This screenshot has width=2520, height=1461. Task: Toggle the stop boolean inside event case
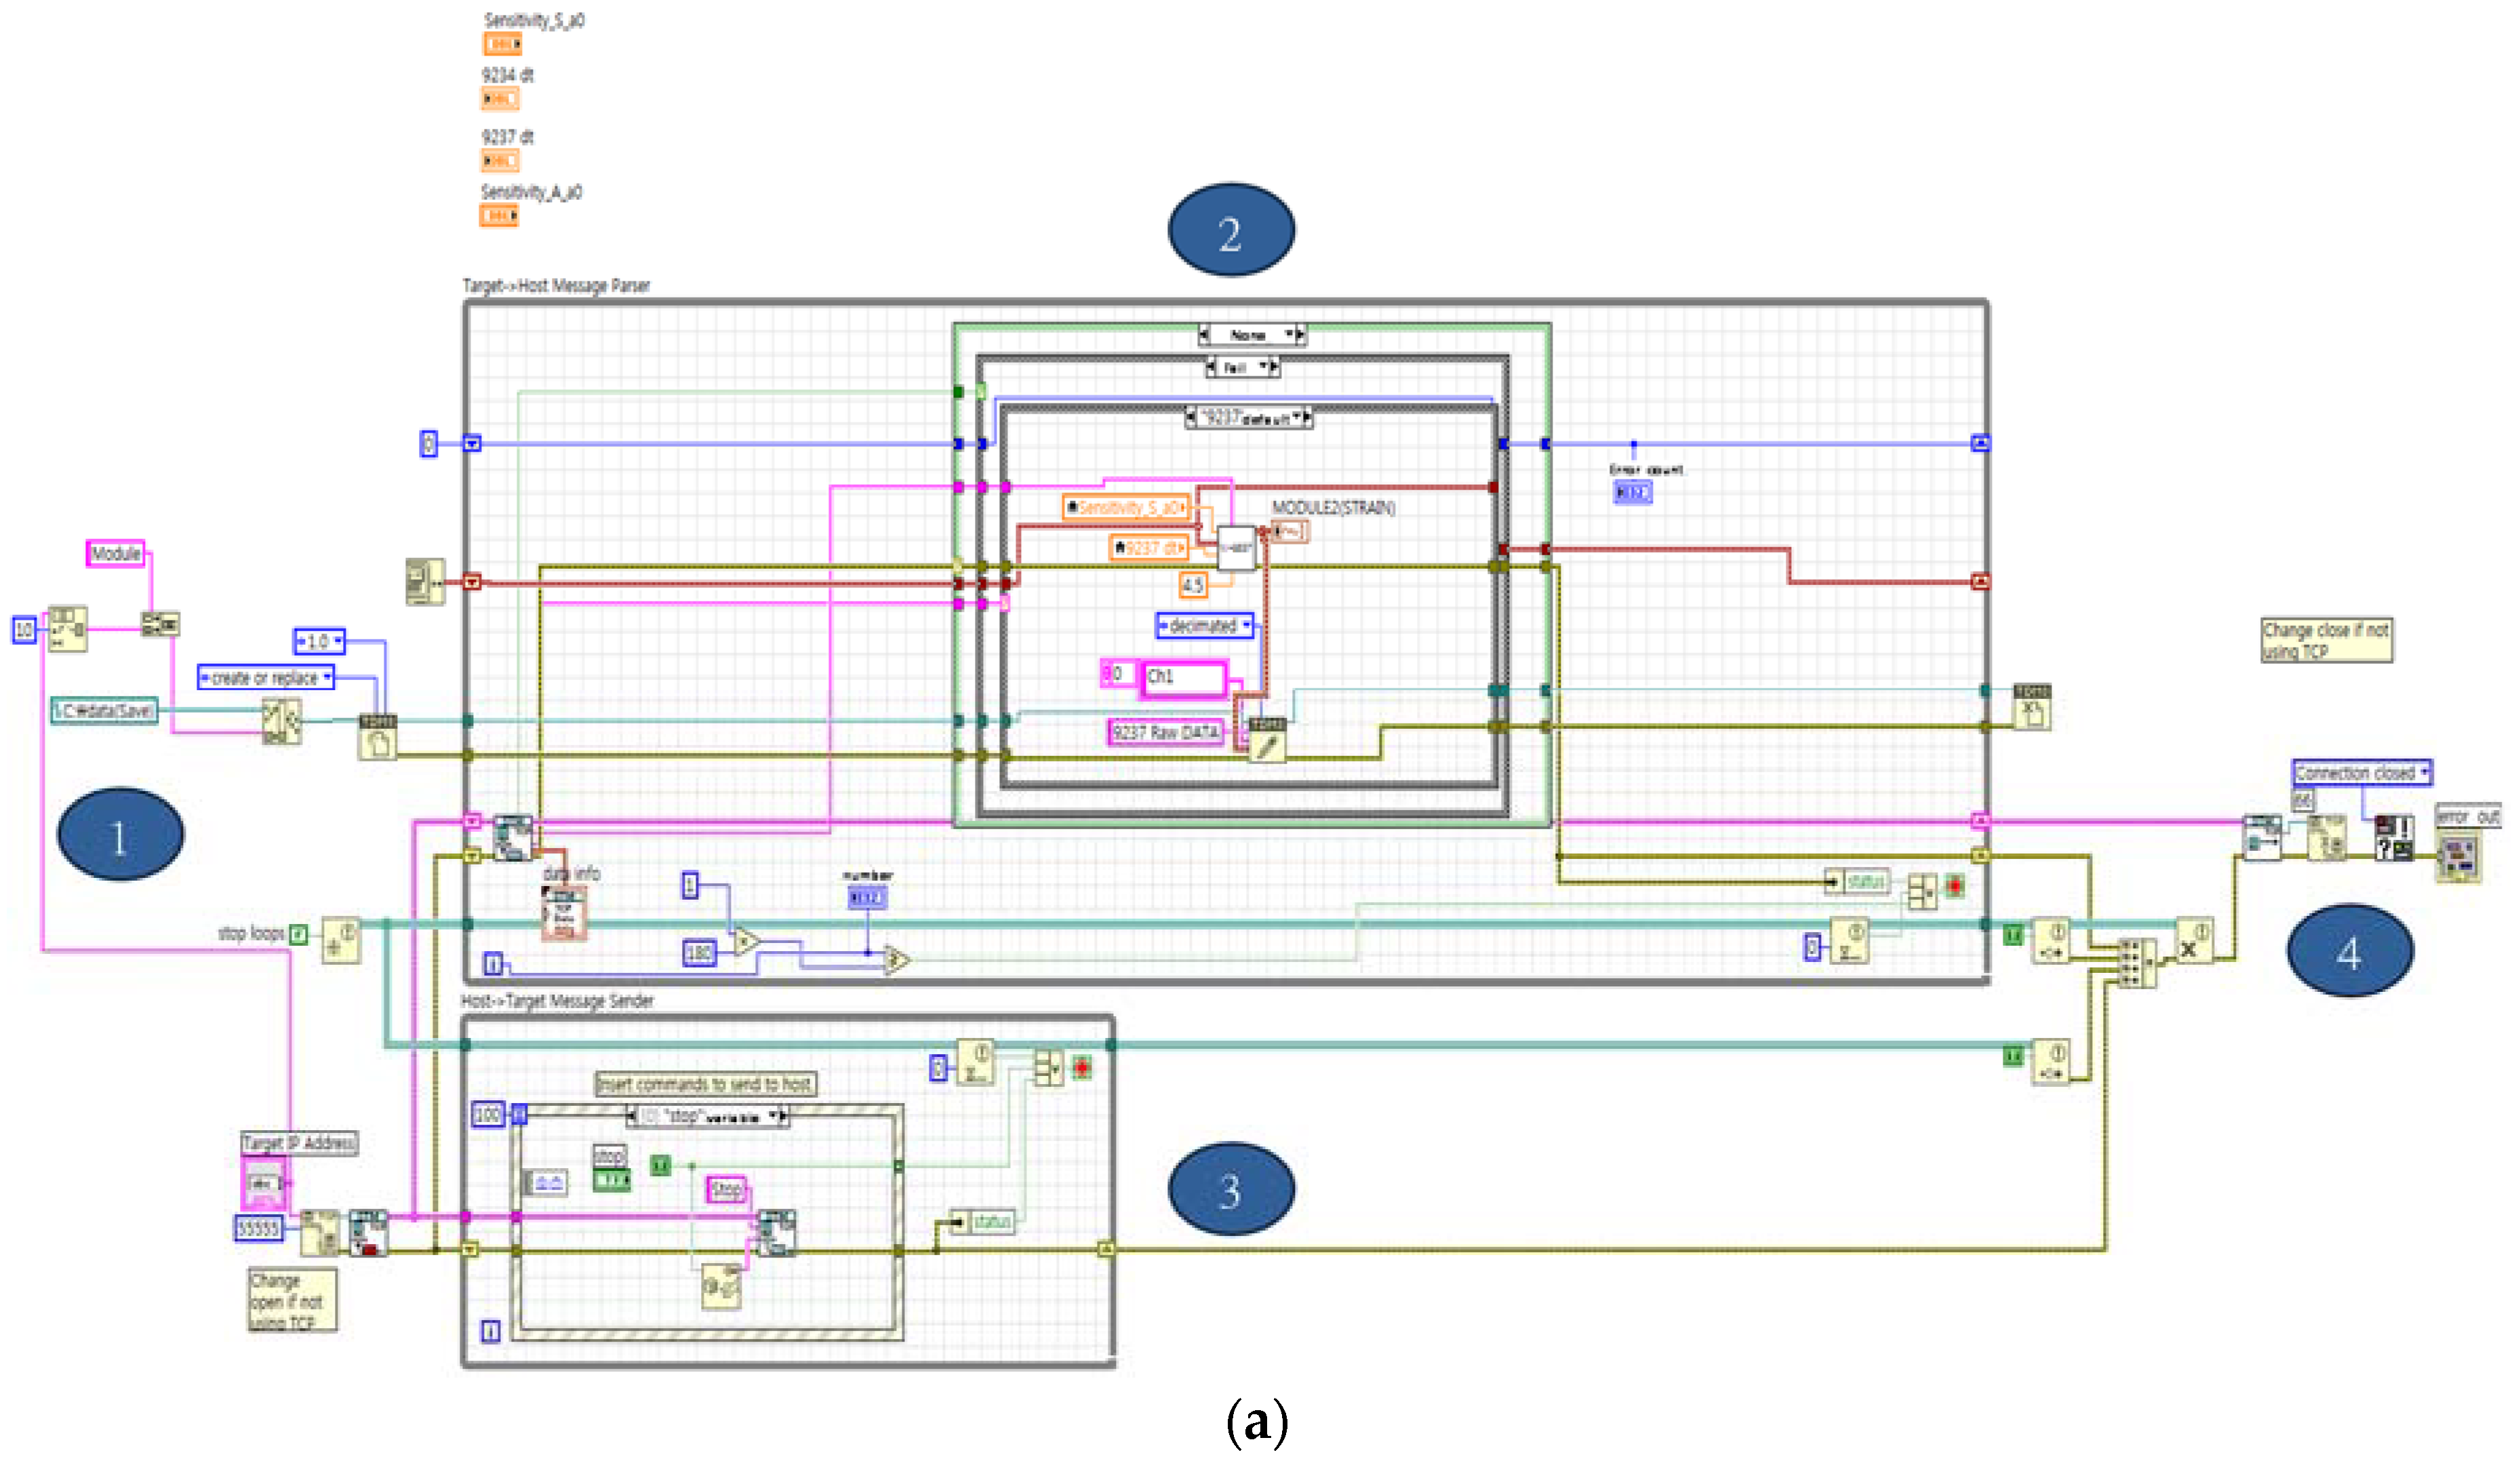point(612,1180)
